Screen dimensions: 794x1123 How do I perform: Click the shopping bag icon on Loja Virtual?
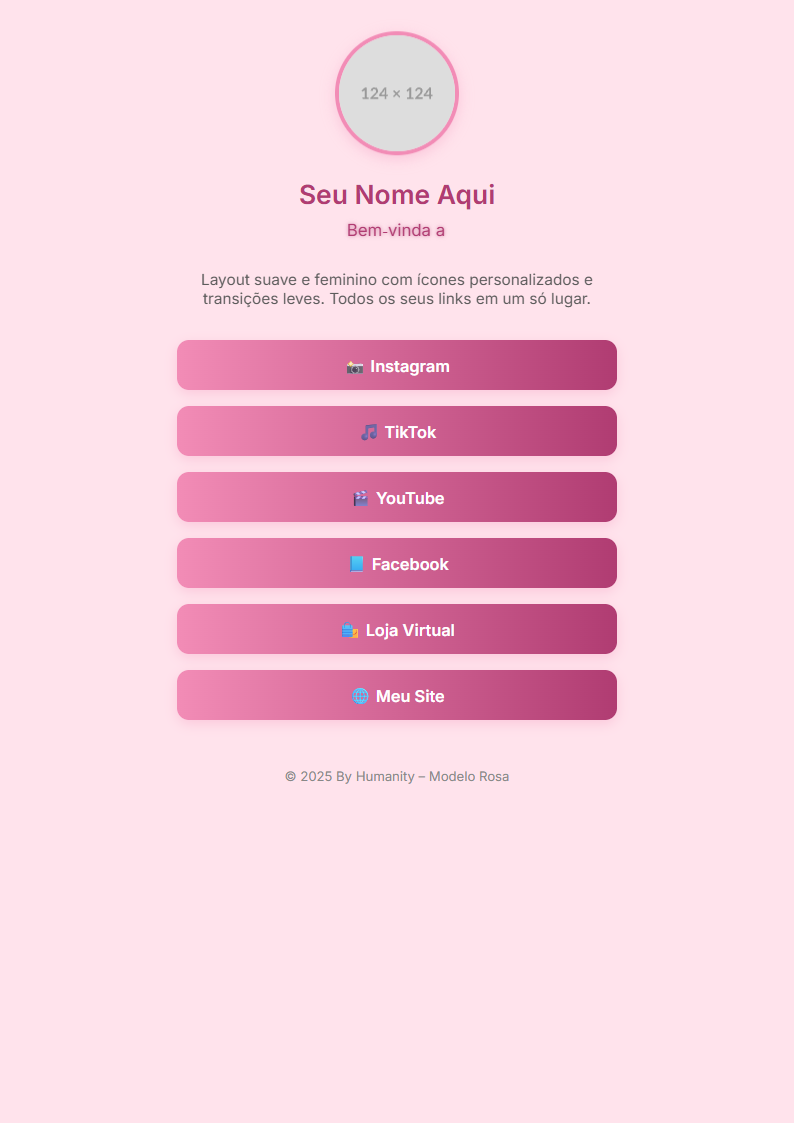click(349, 629)
